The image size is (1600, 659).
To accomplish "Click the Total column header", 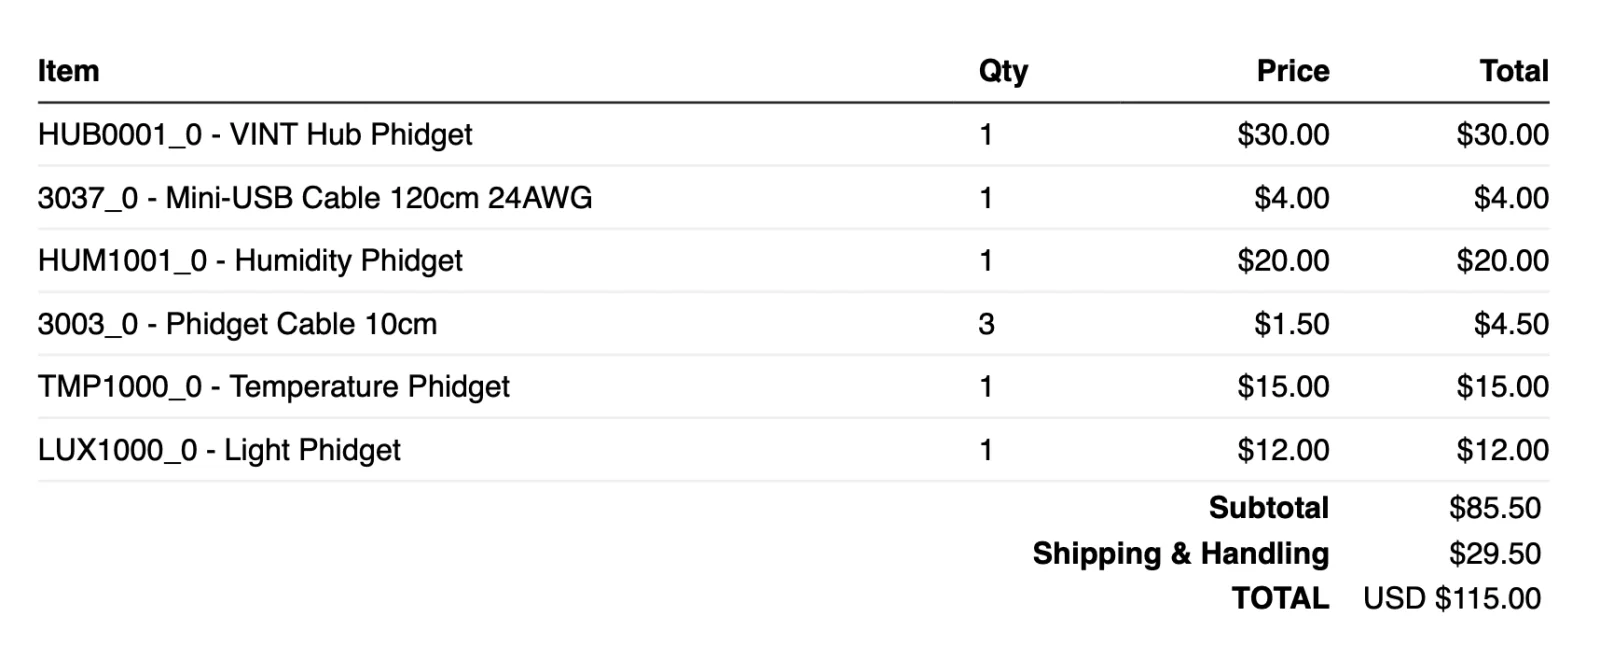I will pos(1514,71).
